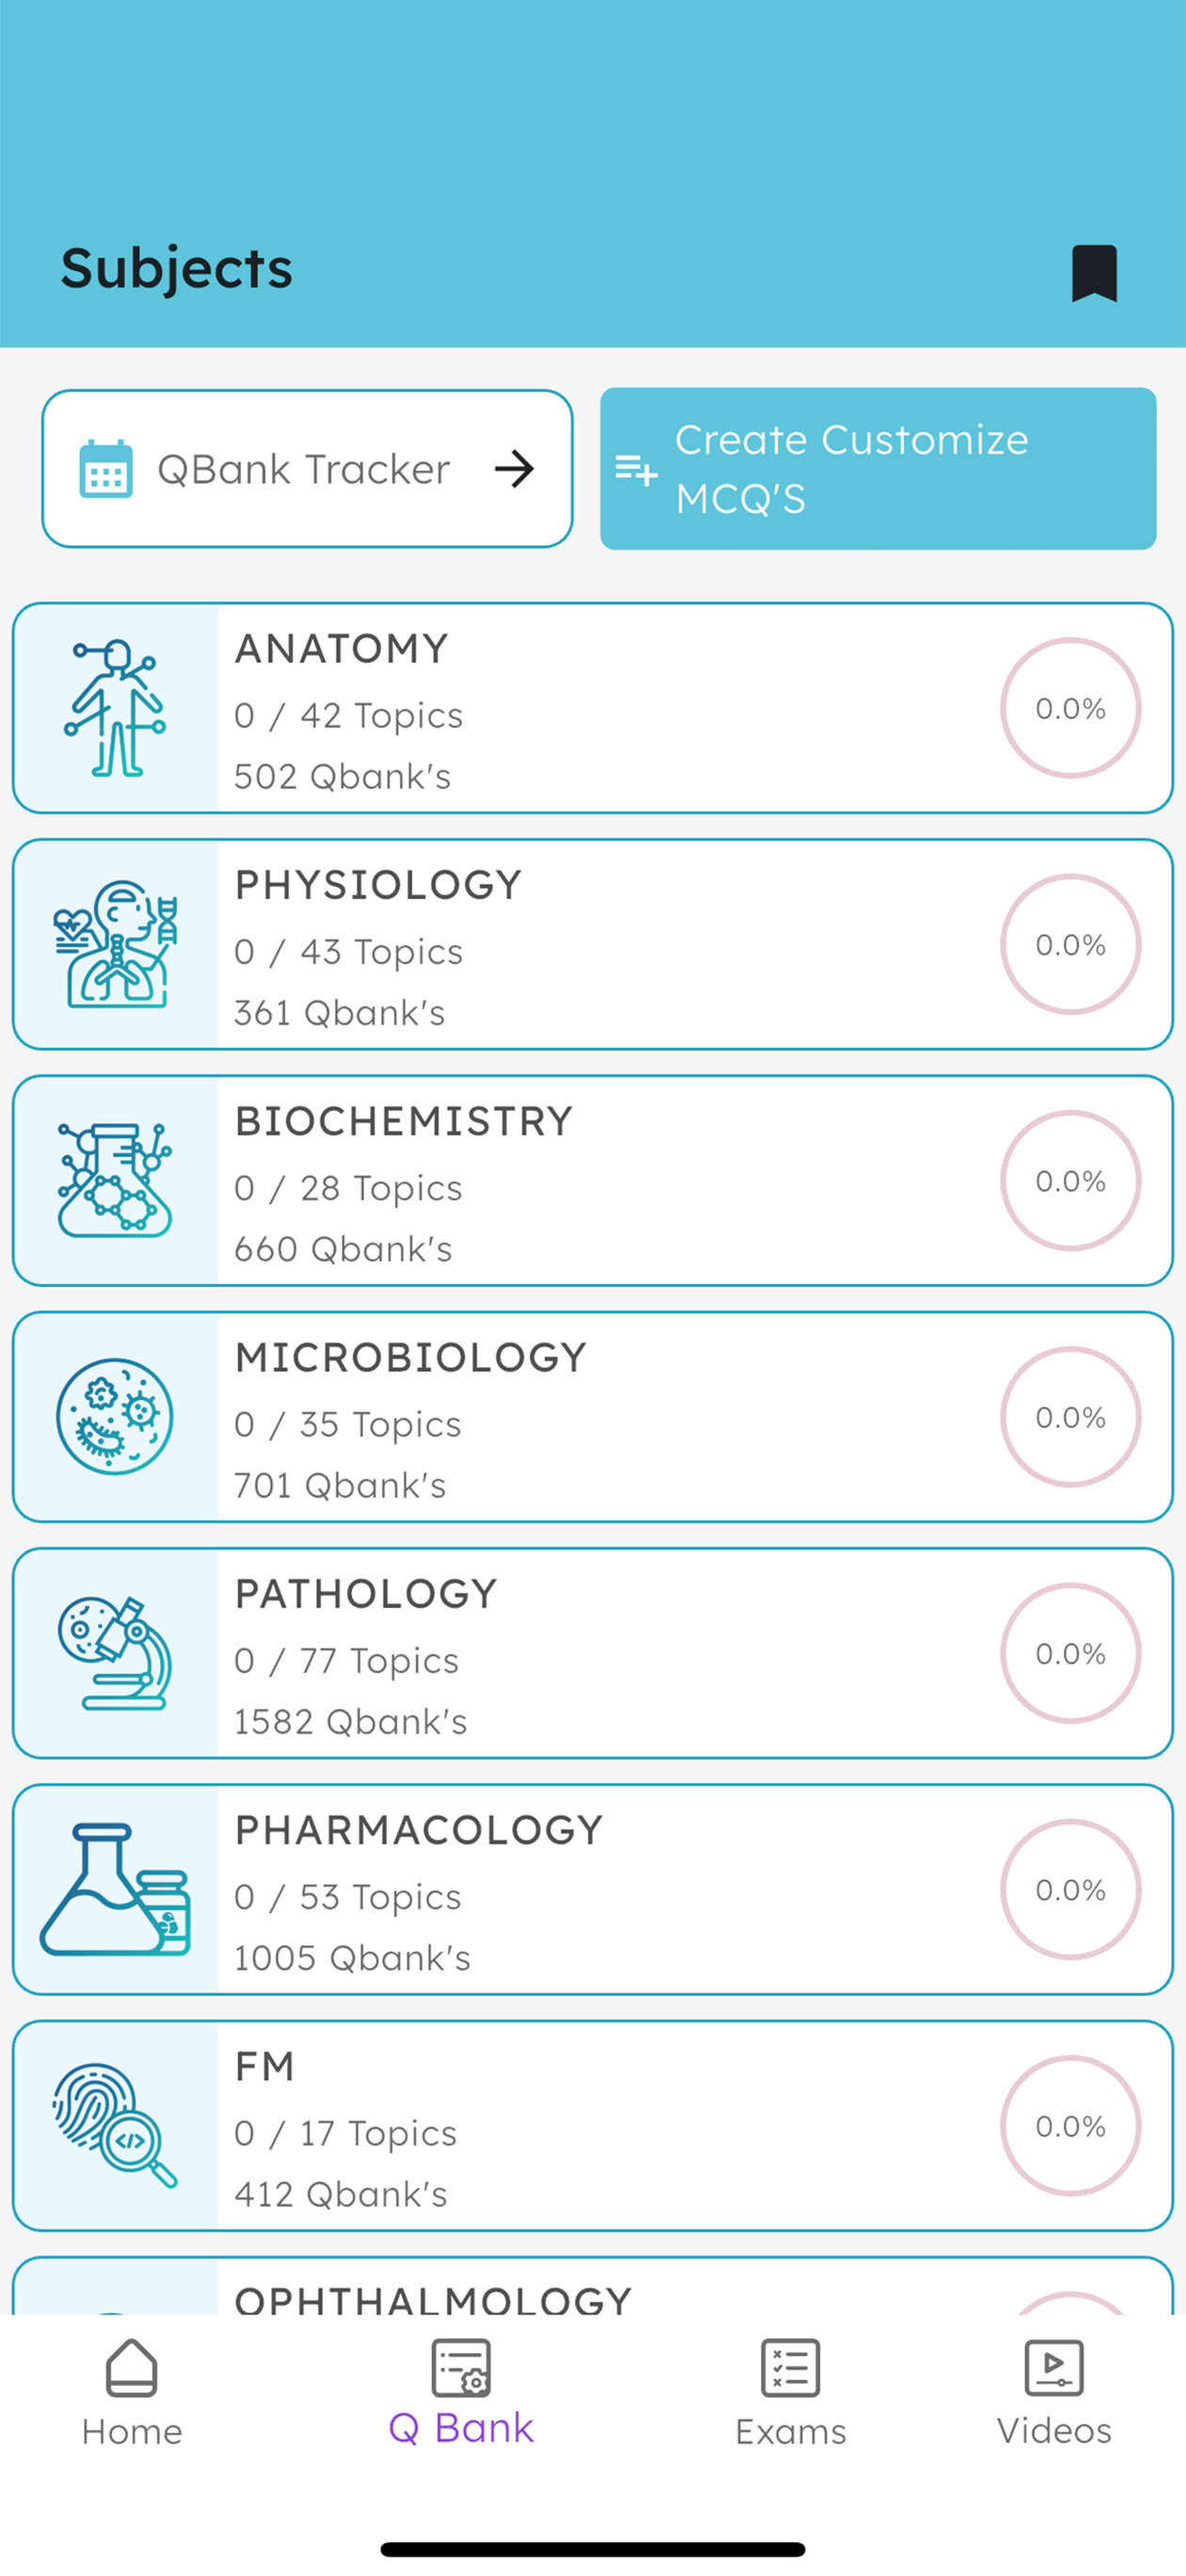Select the Biochemistry flask icon

tap(116, 1180)
